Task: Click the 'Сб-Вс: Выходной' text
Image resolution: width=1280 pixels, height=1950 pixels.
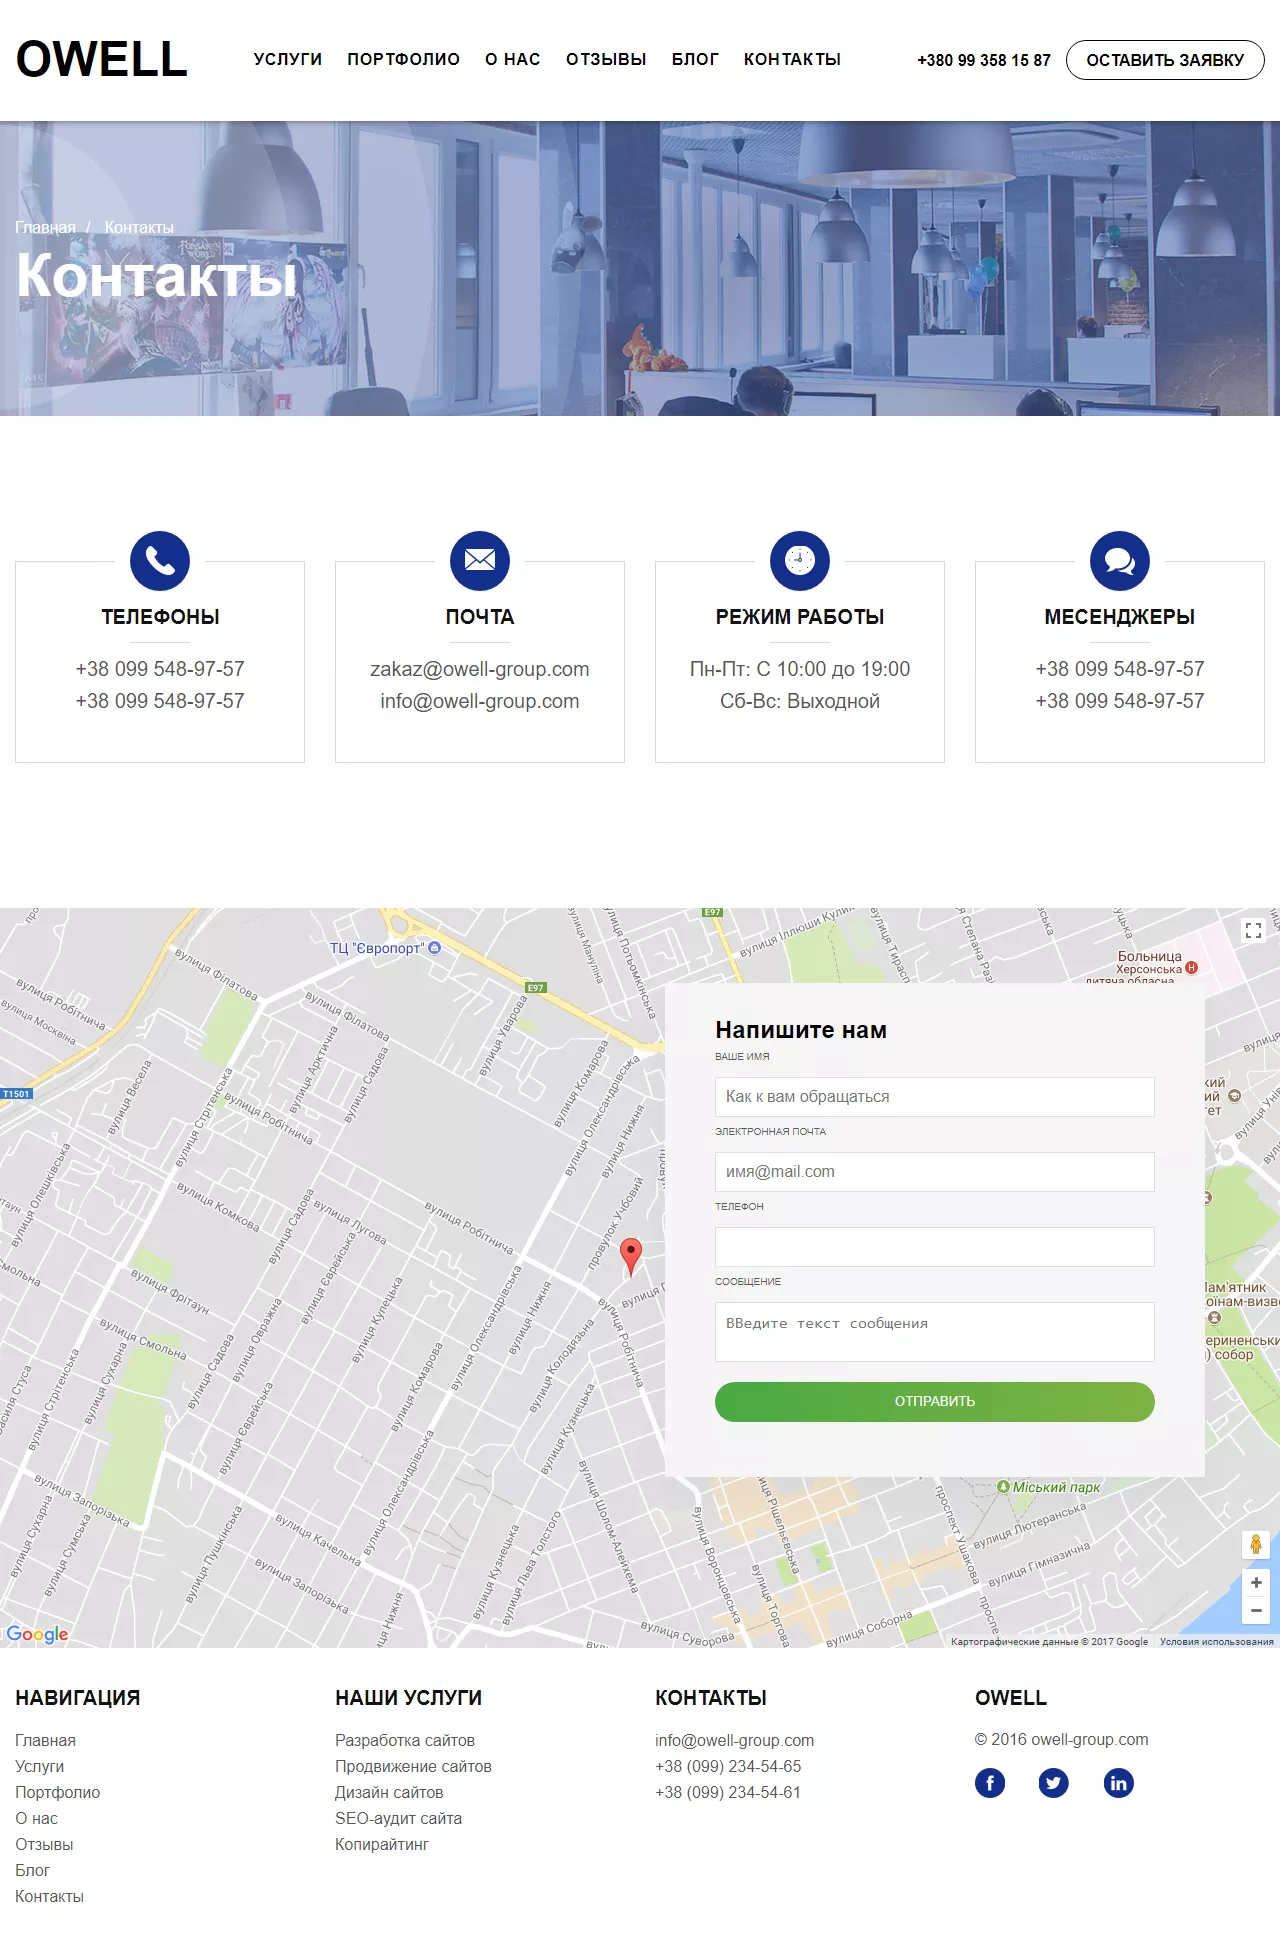Action: 800,701
